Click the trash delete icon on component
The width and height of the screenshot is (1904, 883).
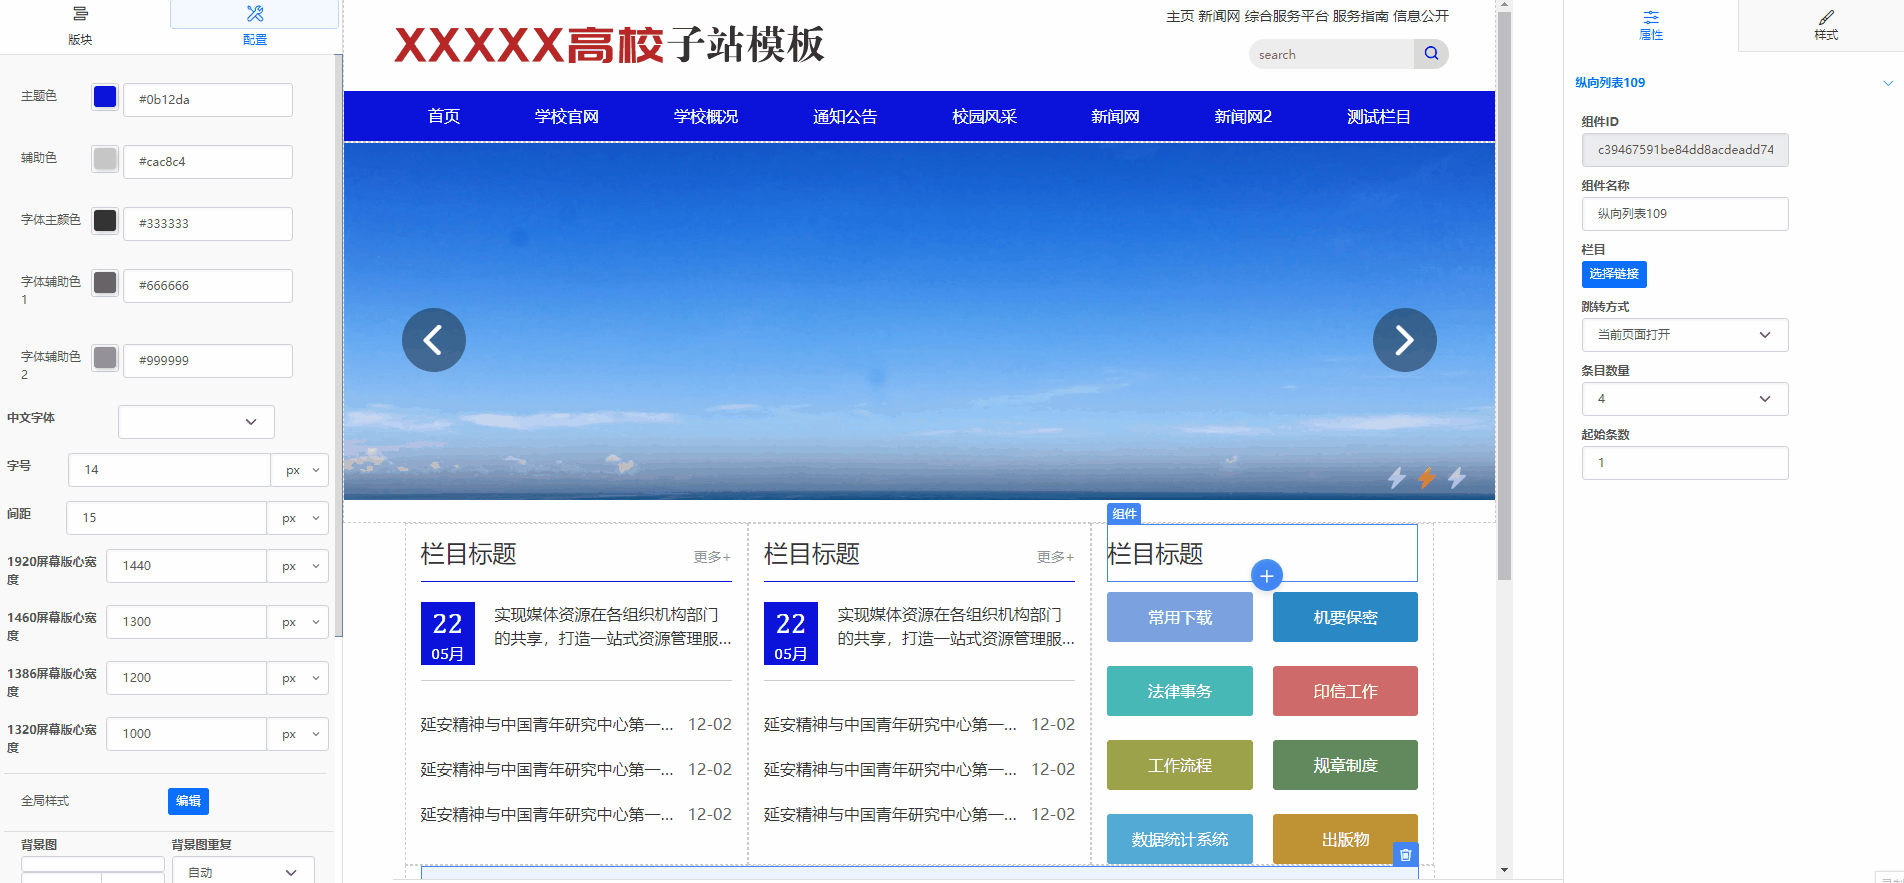(x=1405, y=854)
